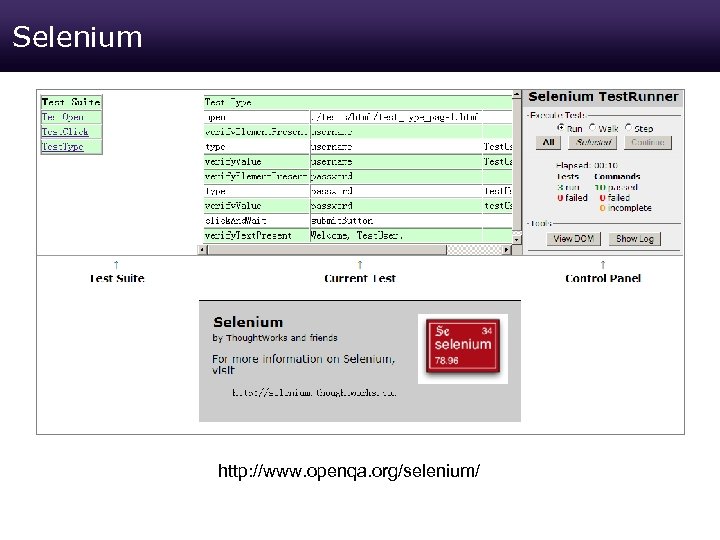Click the All button in TestRunner
The image size is (720, 540).
pyautogui.click(x=549, y=142)
